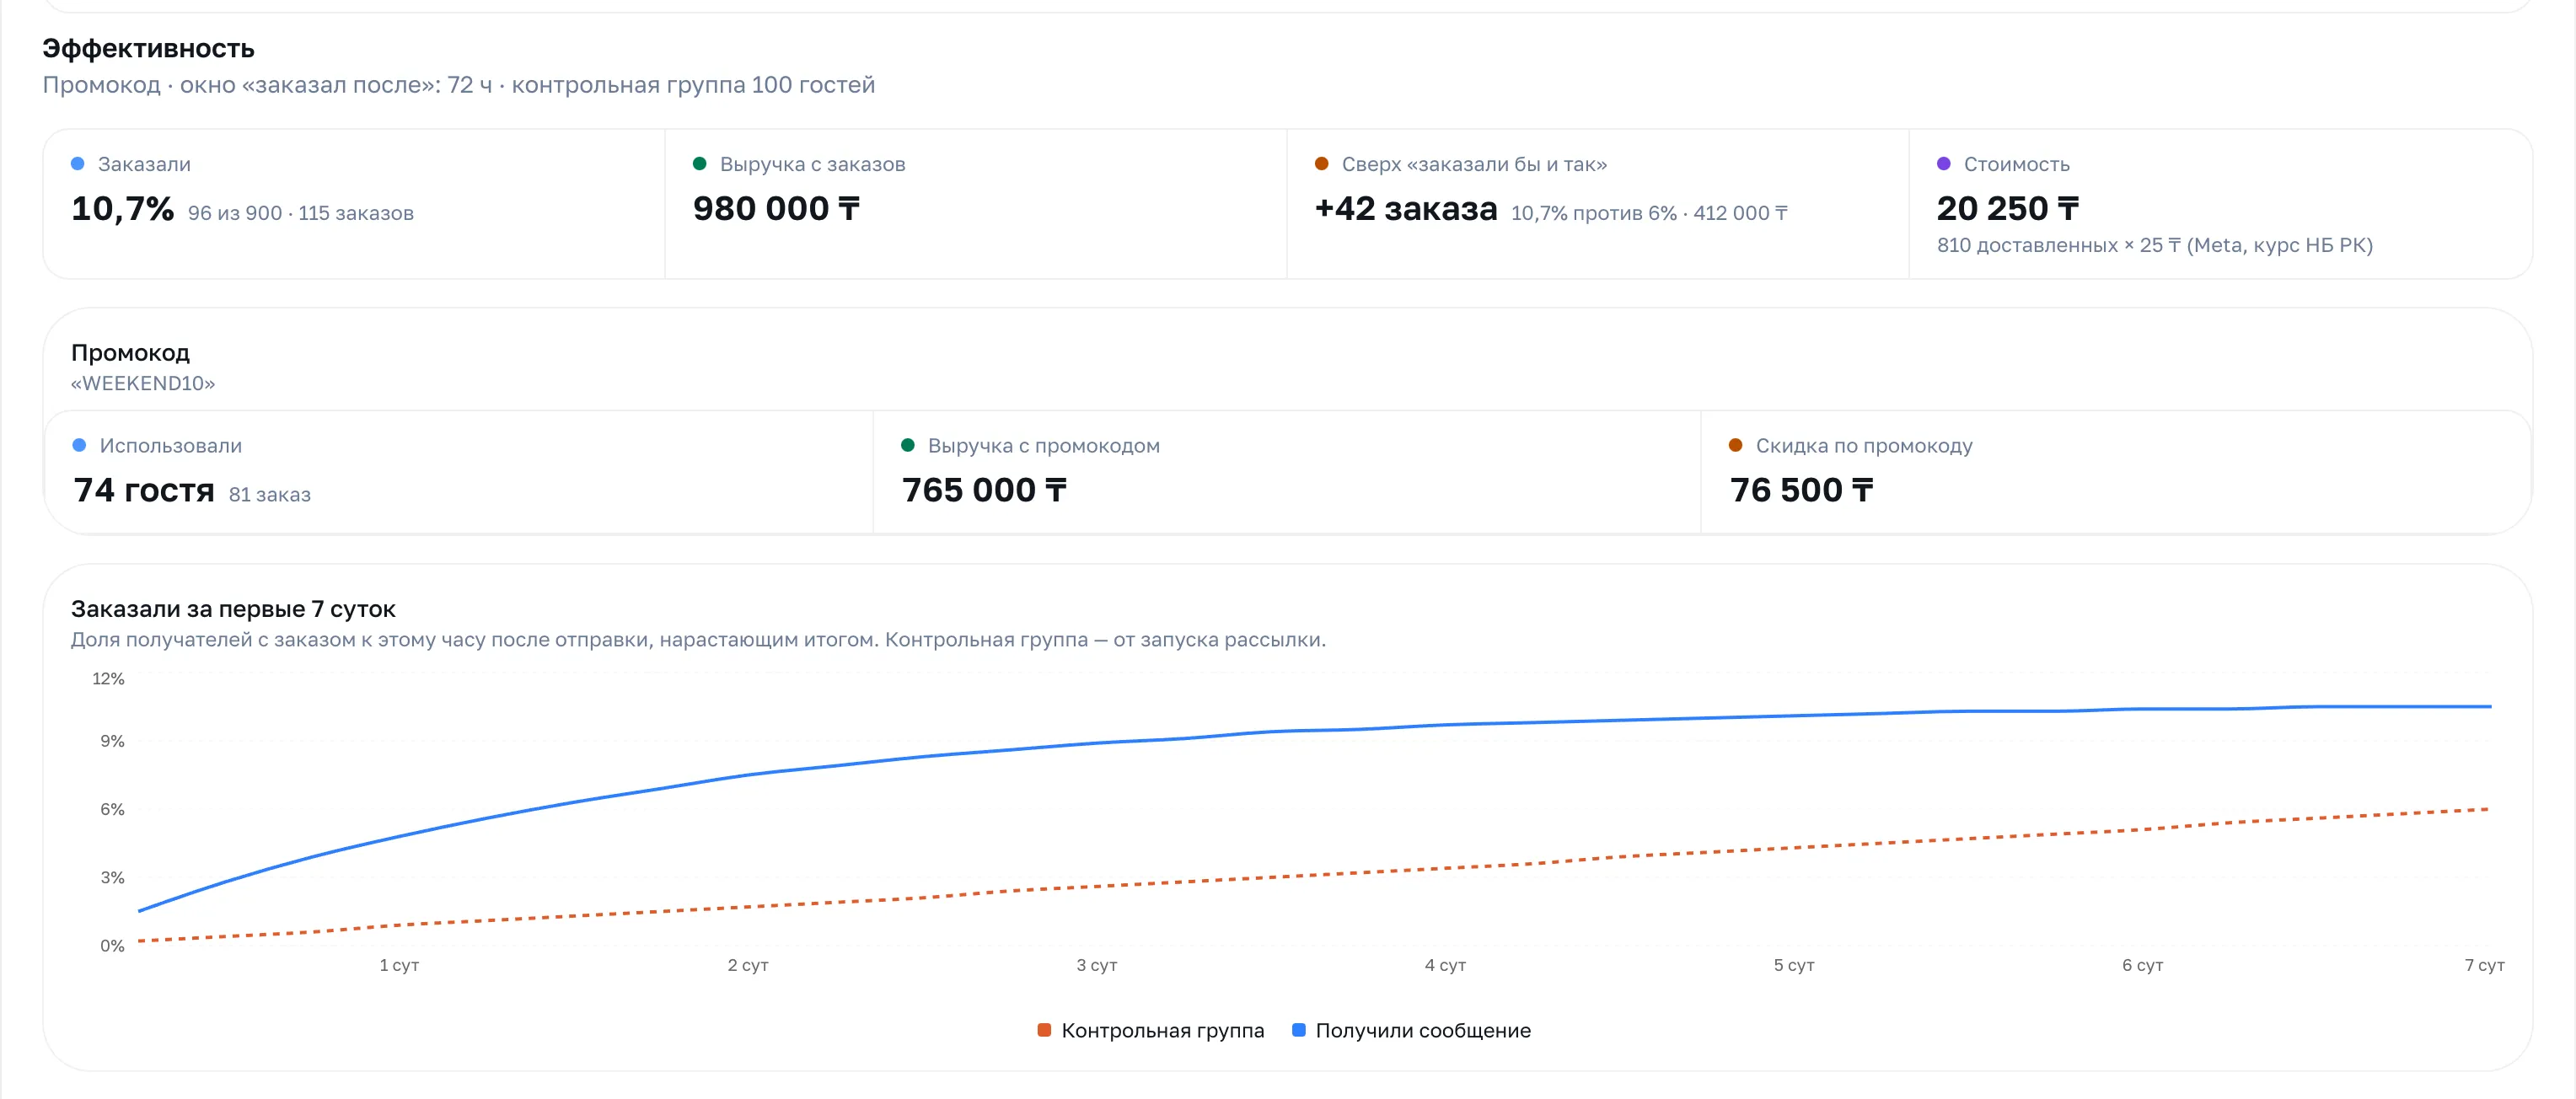The width and height of the screenshot is (2576, 1099).
Task: Click the orange dot beside «Сверх «заказали бы и так»»
Action: [1321, 164]
